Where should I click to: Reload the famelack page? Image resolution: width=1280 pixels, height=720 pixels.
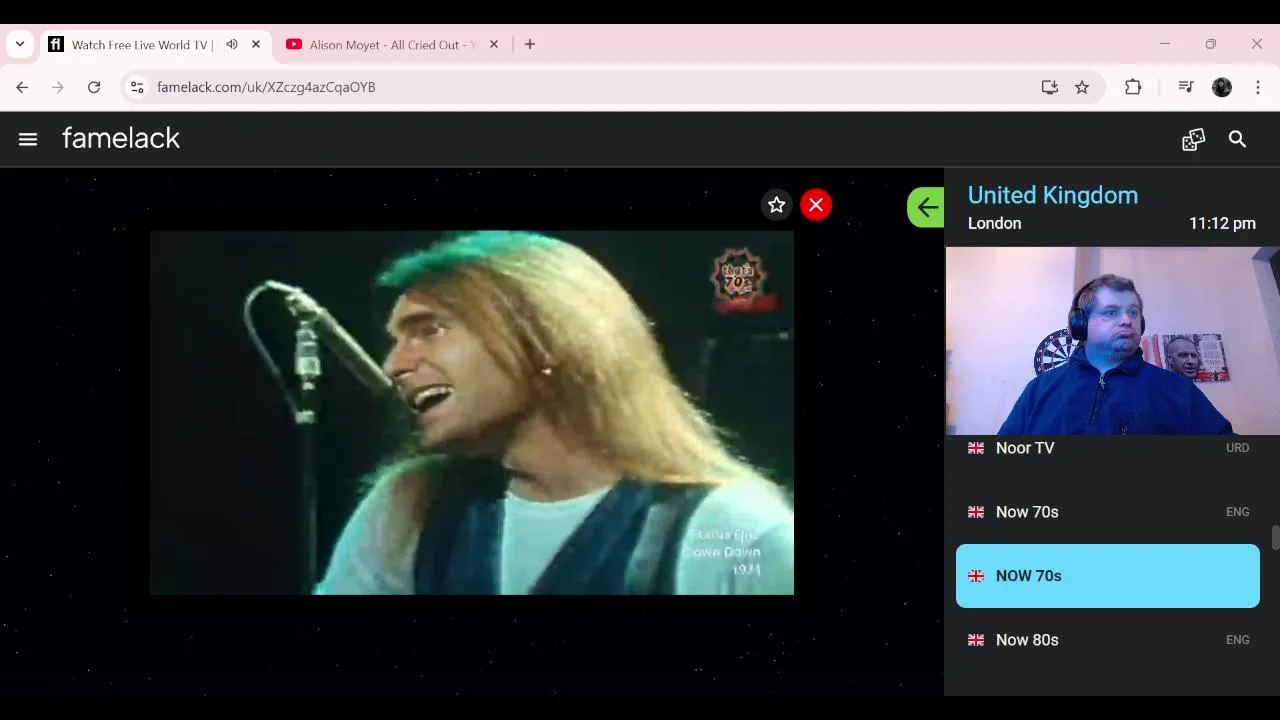(94, 87)
